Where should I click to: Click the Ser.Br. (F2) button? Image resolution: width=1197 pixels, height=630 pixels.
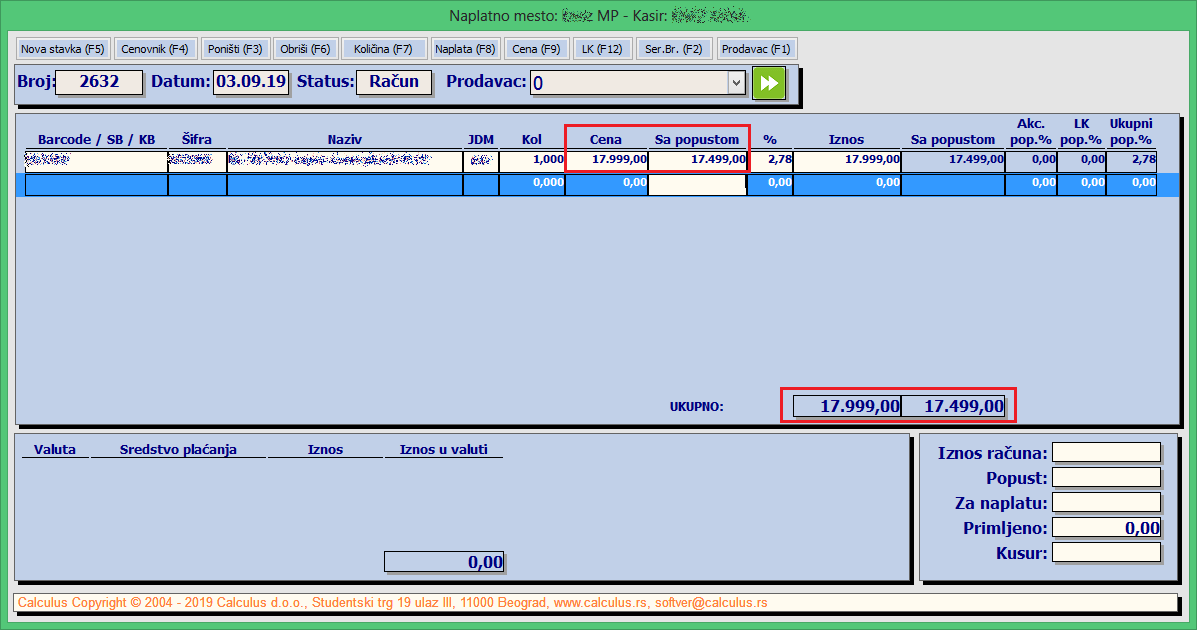[x=674, y=49]
